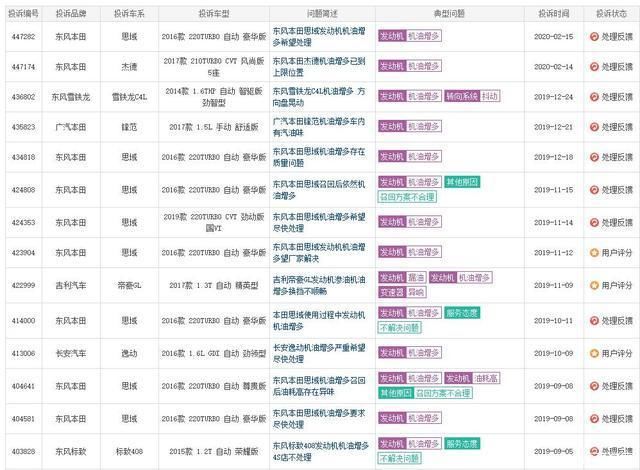Image resolution: width=640 pixels, height=470 pixels.
Task: Click the 投诉编号 column header
Action: [x=23, y=13]
